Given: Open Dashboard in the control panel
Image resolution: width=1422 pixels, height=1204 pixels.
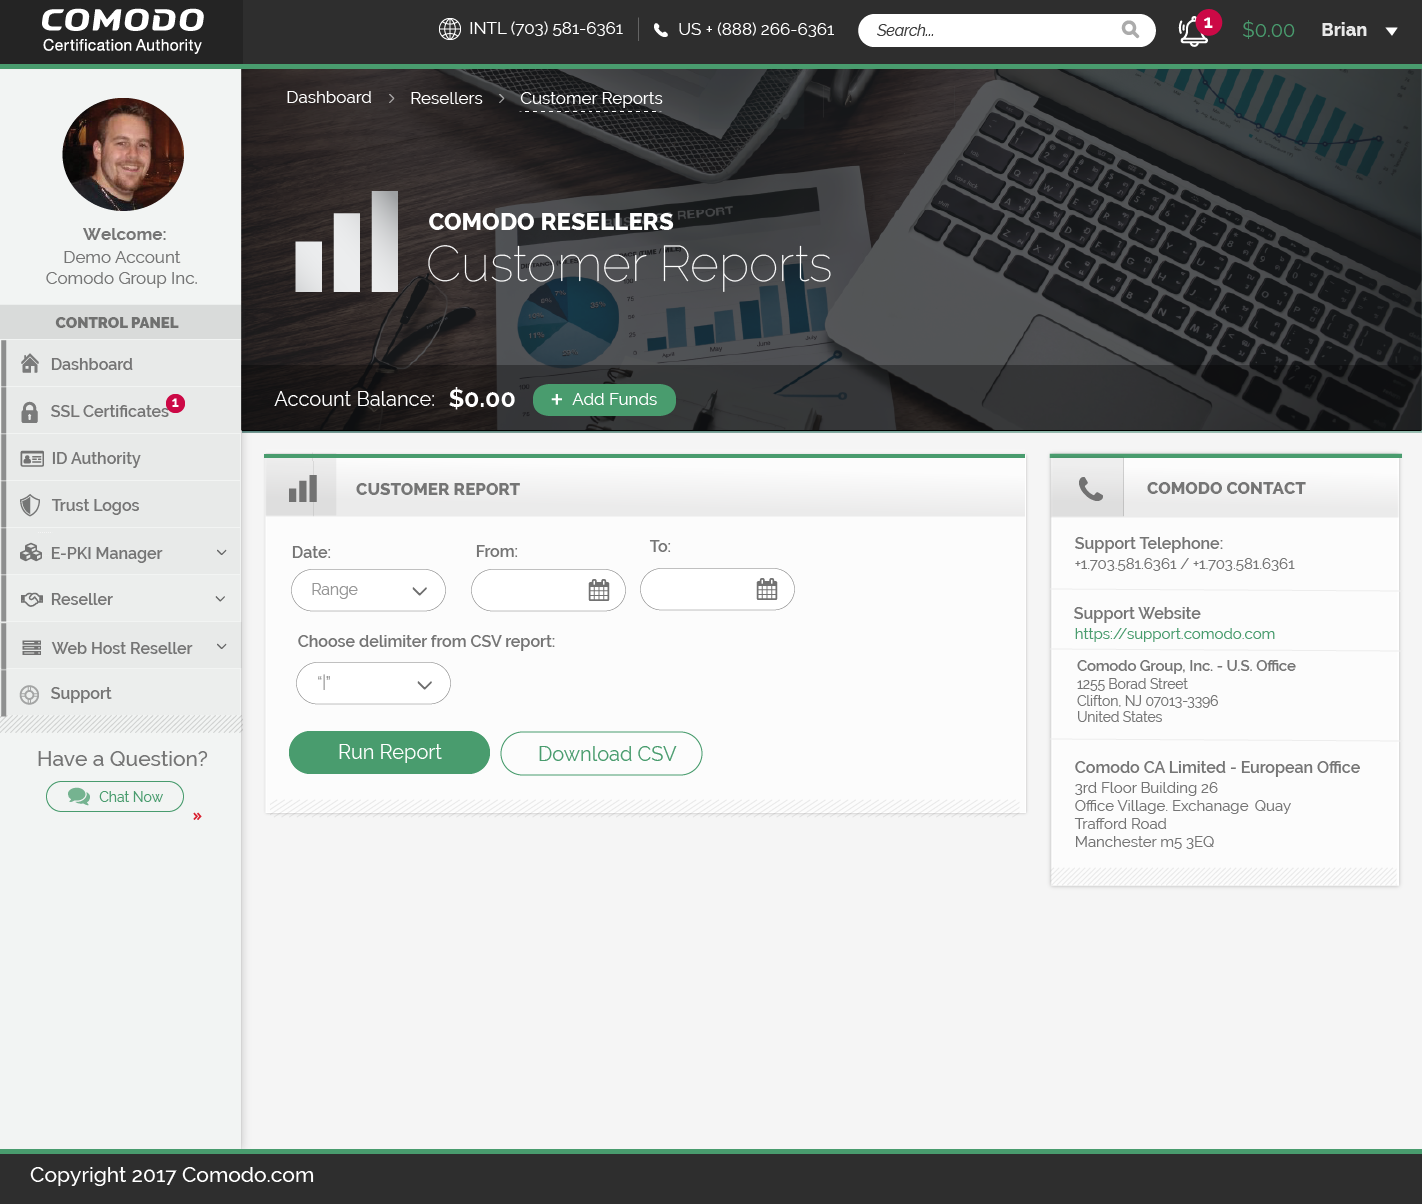Looking at the screenshot, I should tap(121, 364).
